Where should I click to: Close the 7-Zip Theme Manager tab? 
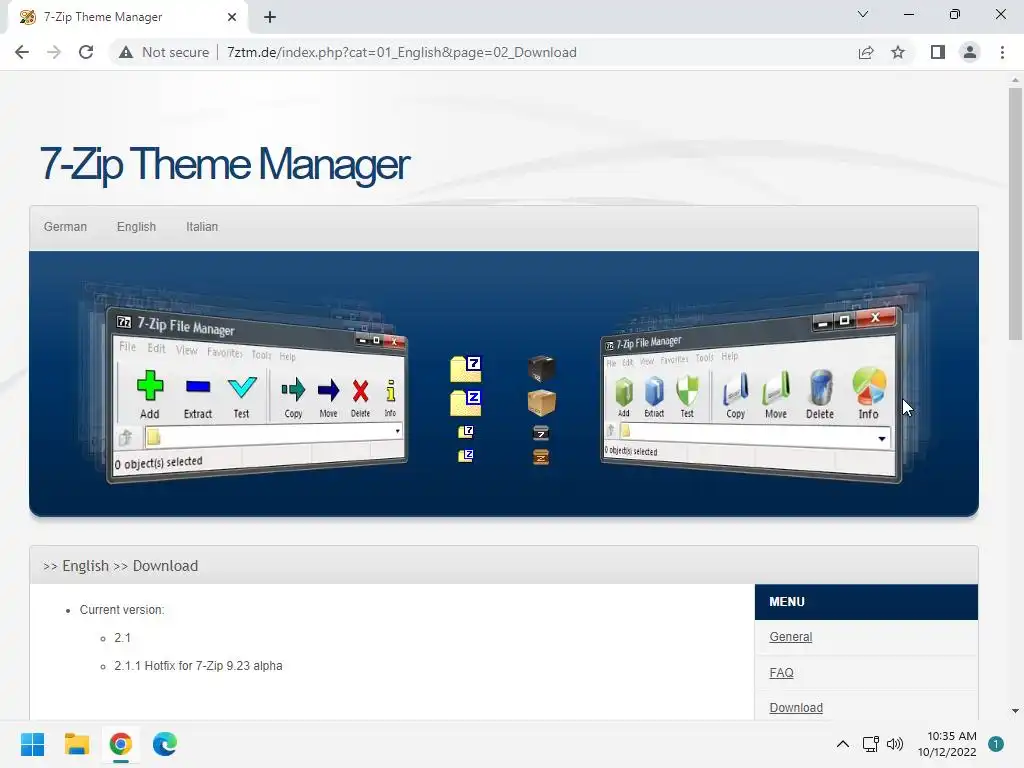[232, 17]
